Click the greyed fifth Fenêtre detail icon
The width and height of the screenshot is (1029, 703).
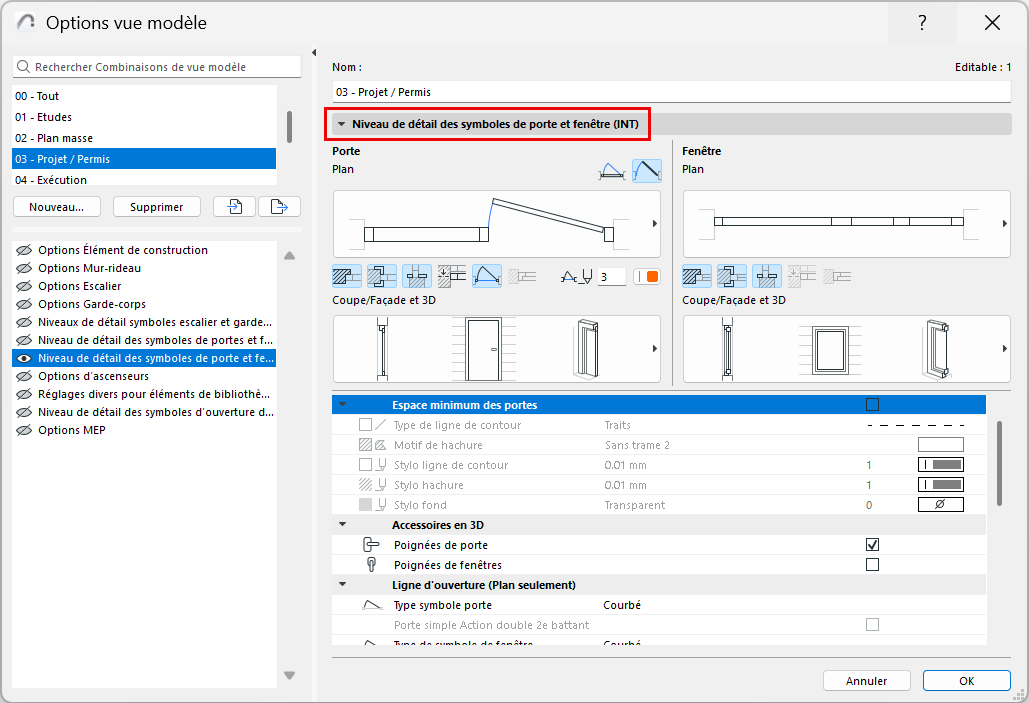tap(837, 276)
